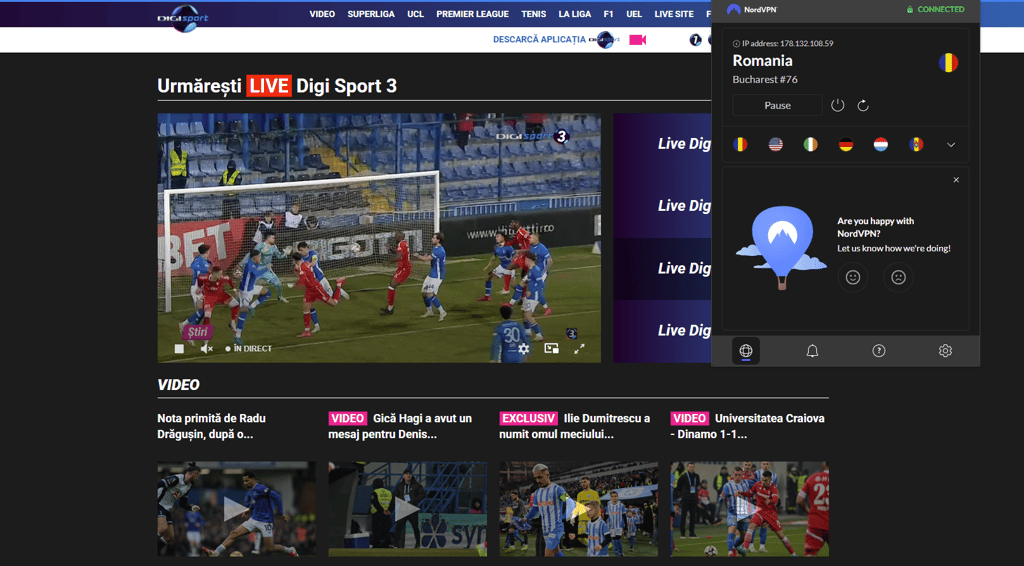The image size is (1024, 566).
Task: Rate NordVPN with happy smiley face
Action: click(x=853, y=277)
